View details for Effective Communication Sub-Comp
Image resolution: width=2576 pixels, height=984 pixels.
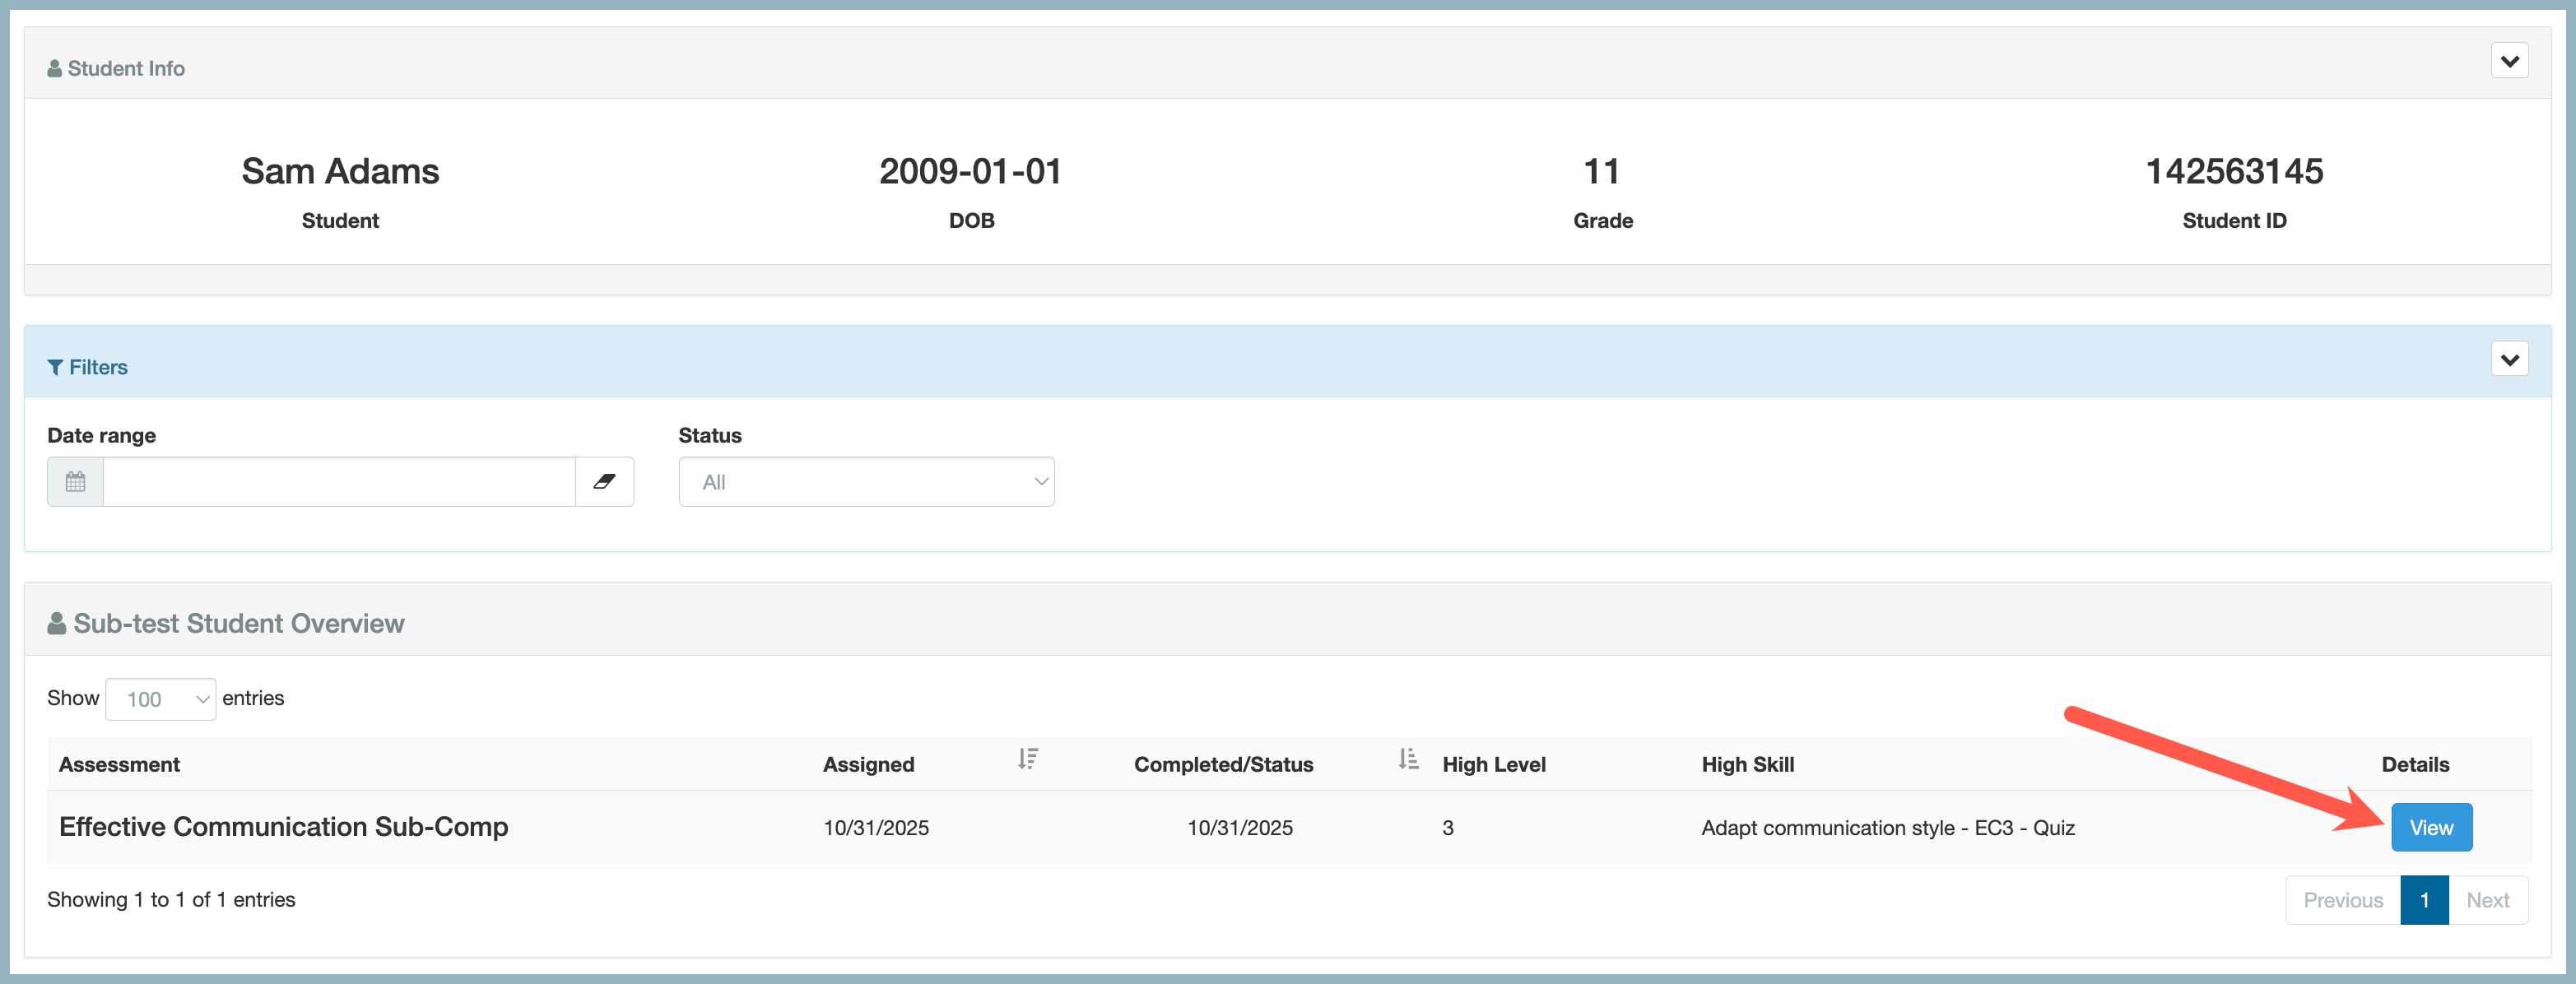click(x=2430, y=828)
